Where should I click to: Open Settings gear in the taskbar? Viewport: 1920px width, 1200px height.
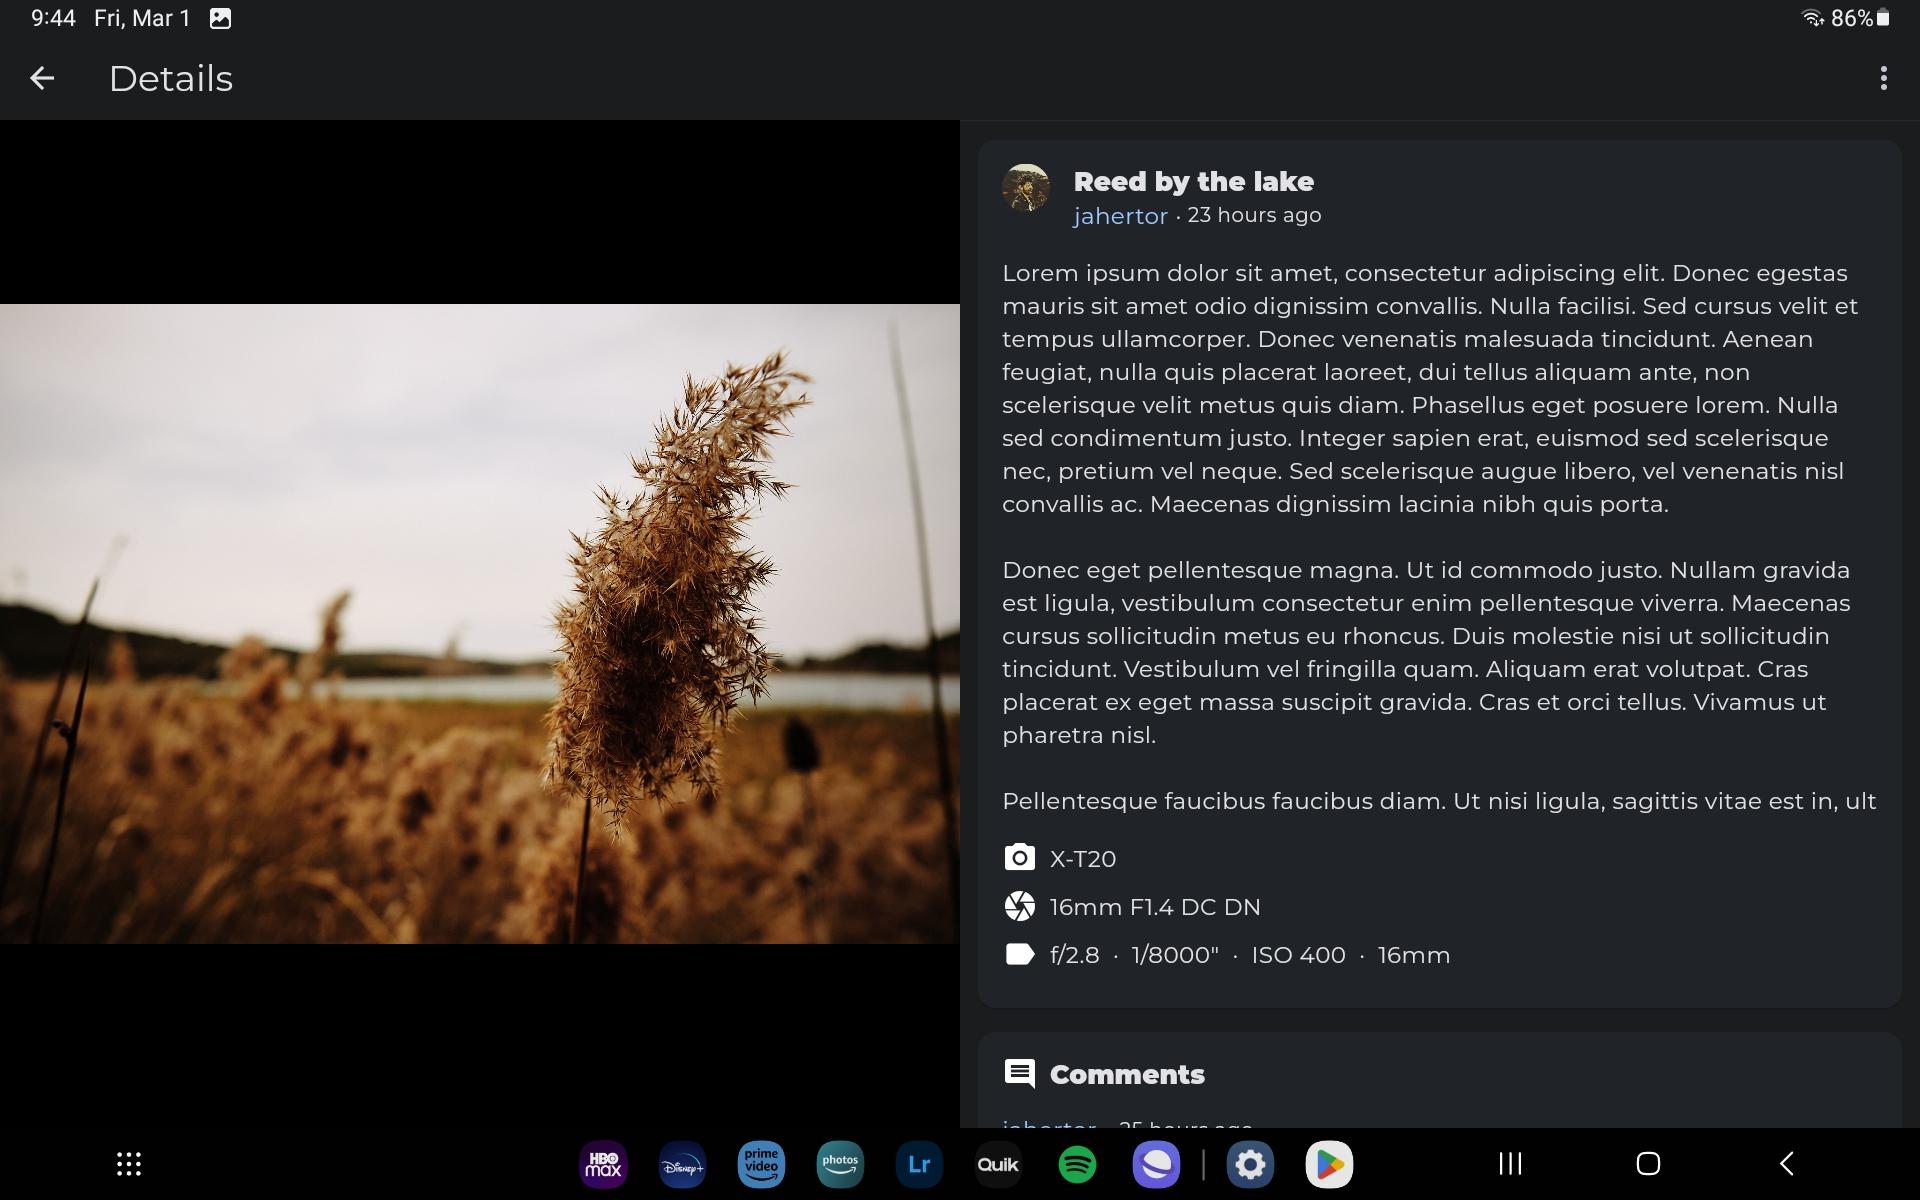tap(1250, 1164)
